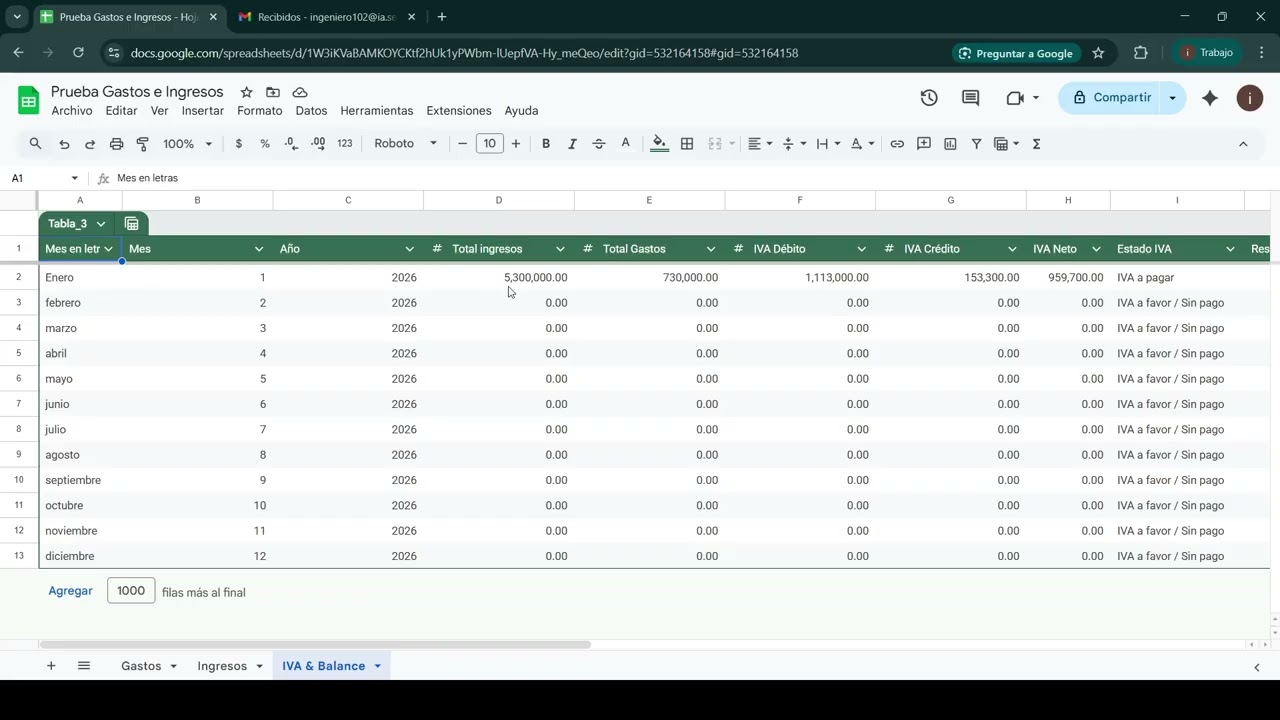Open the Share options arrow

[1173, 98]
